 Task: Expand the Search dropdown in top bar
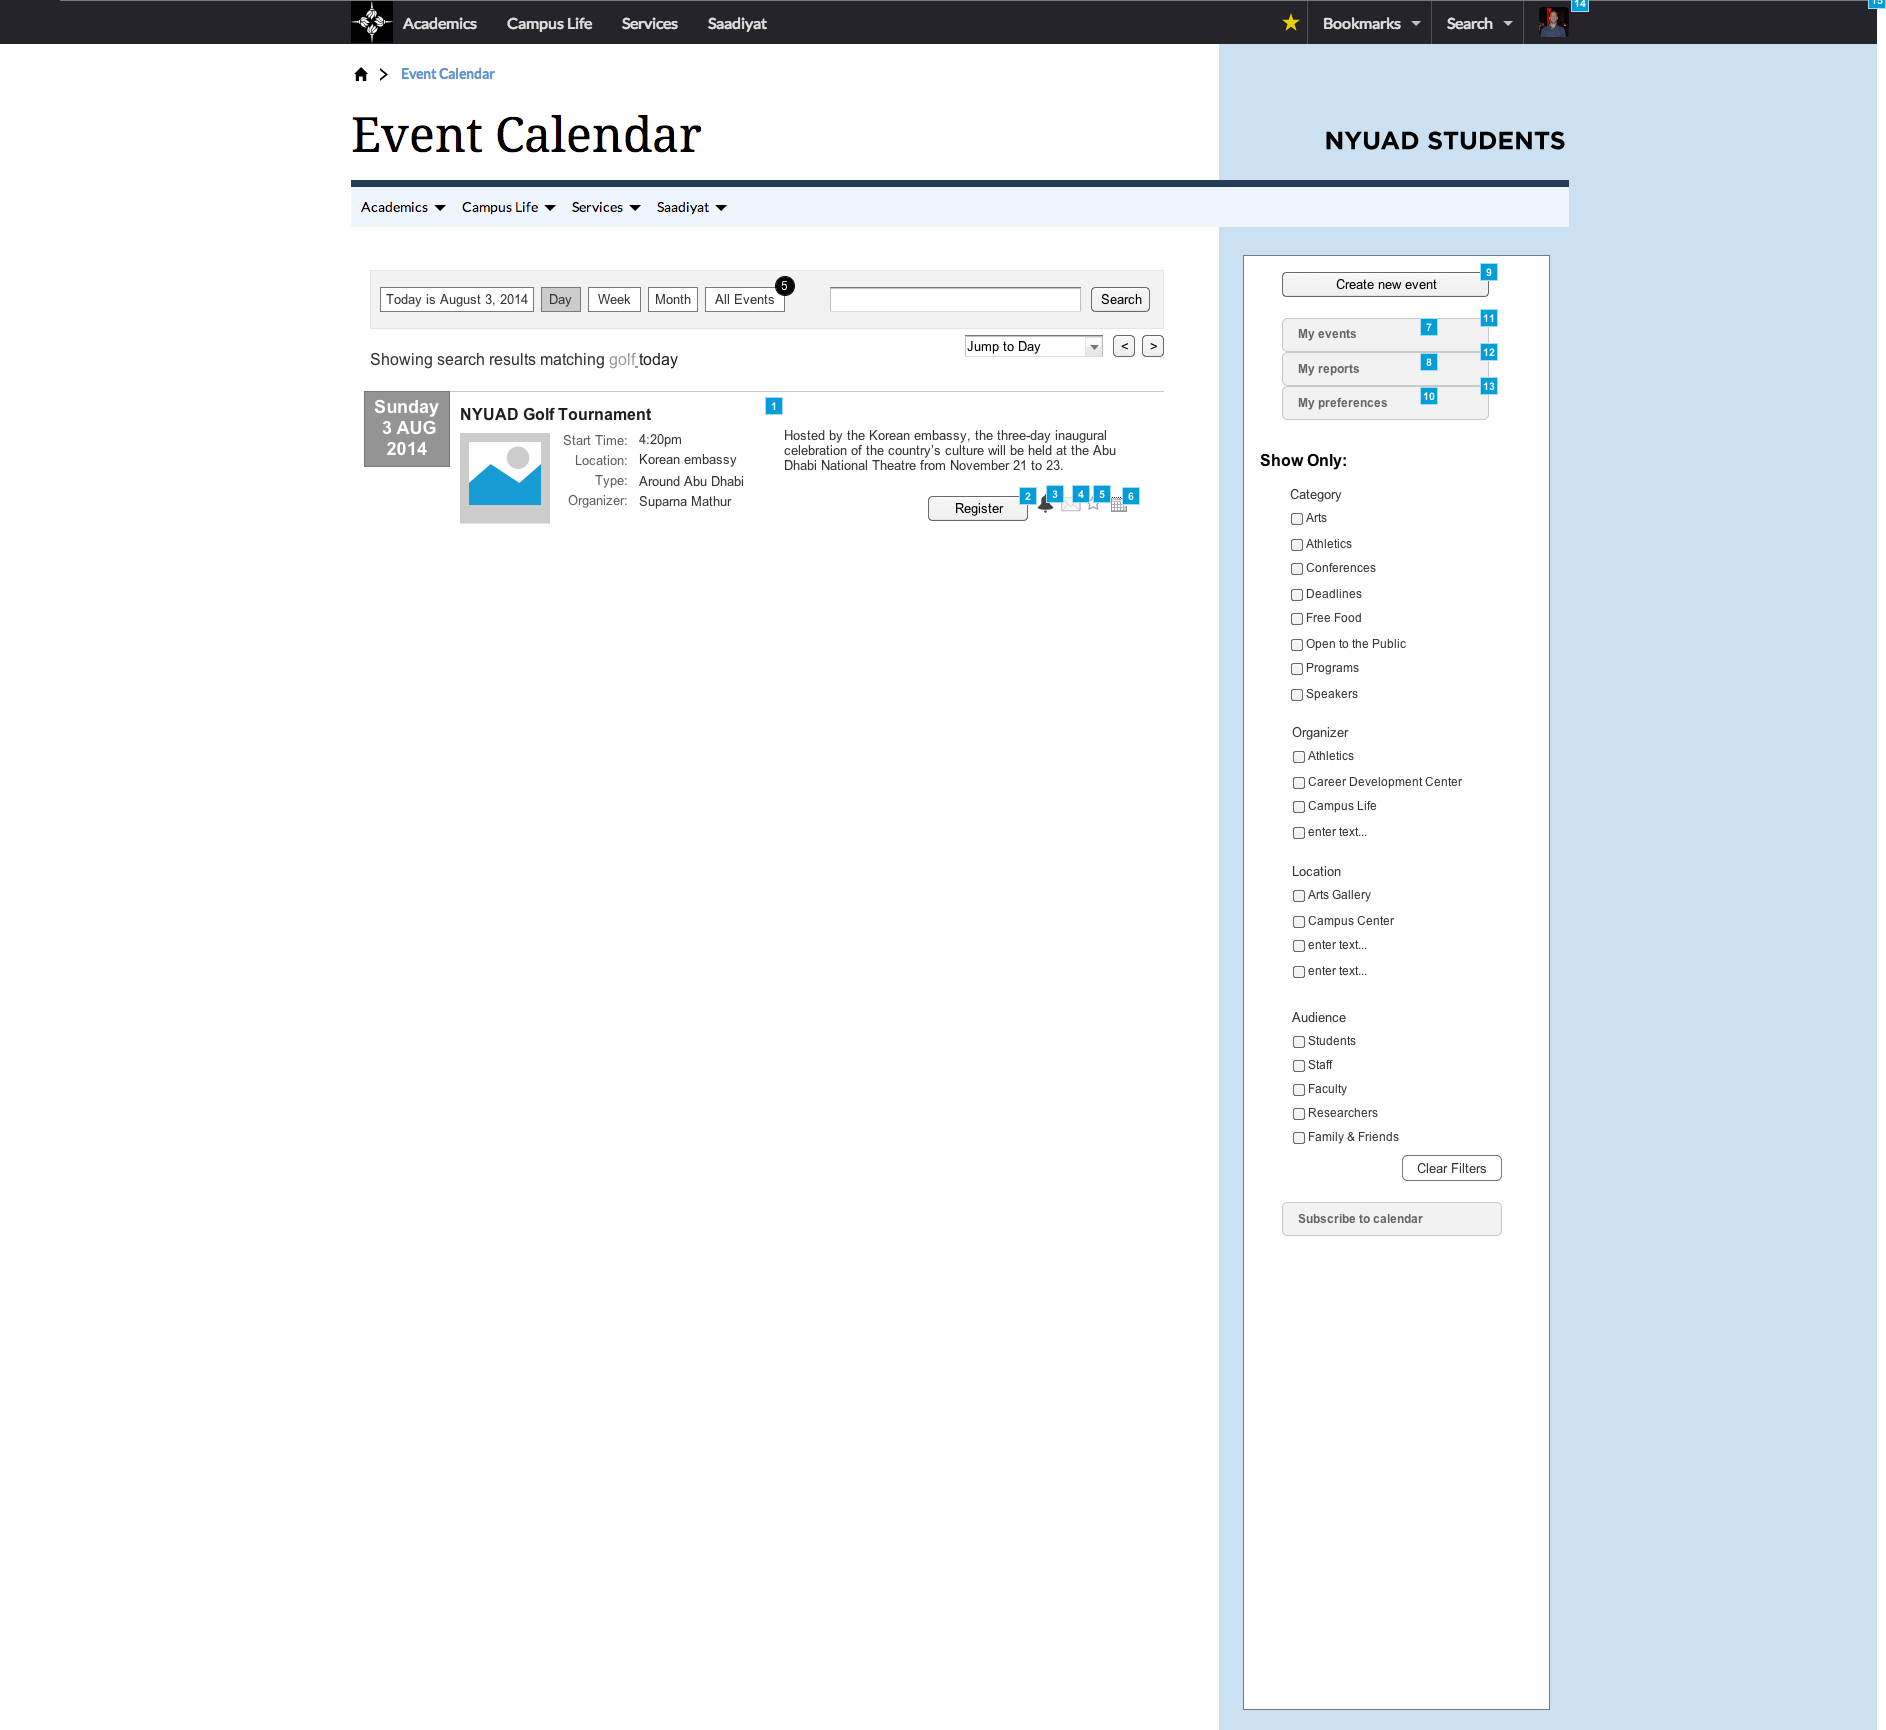[x=1478, y=23]
